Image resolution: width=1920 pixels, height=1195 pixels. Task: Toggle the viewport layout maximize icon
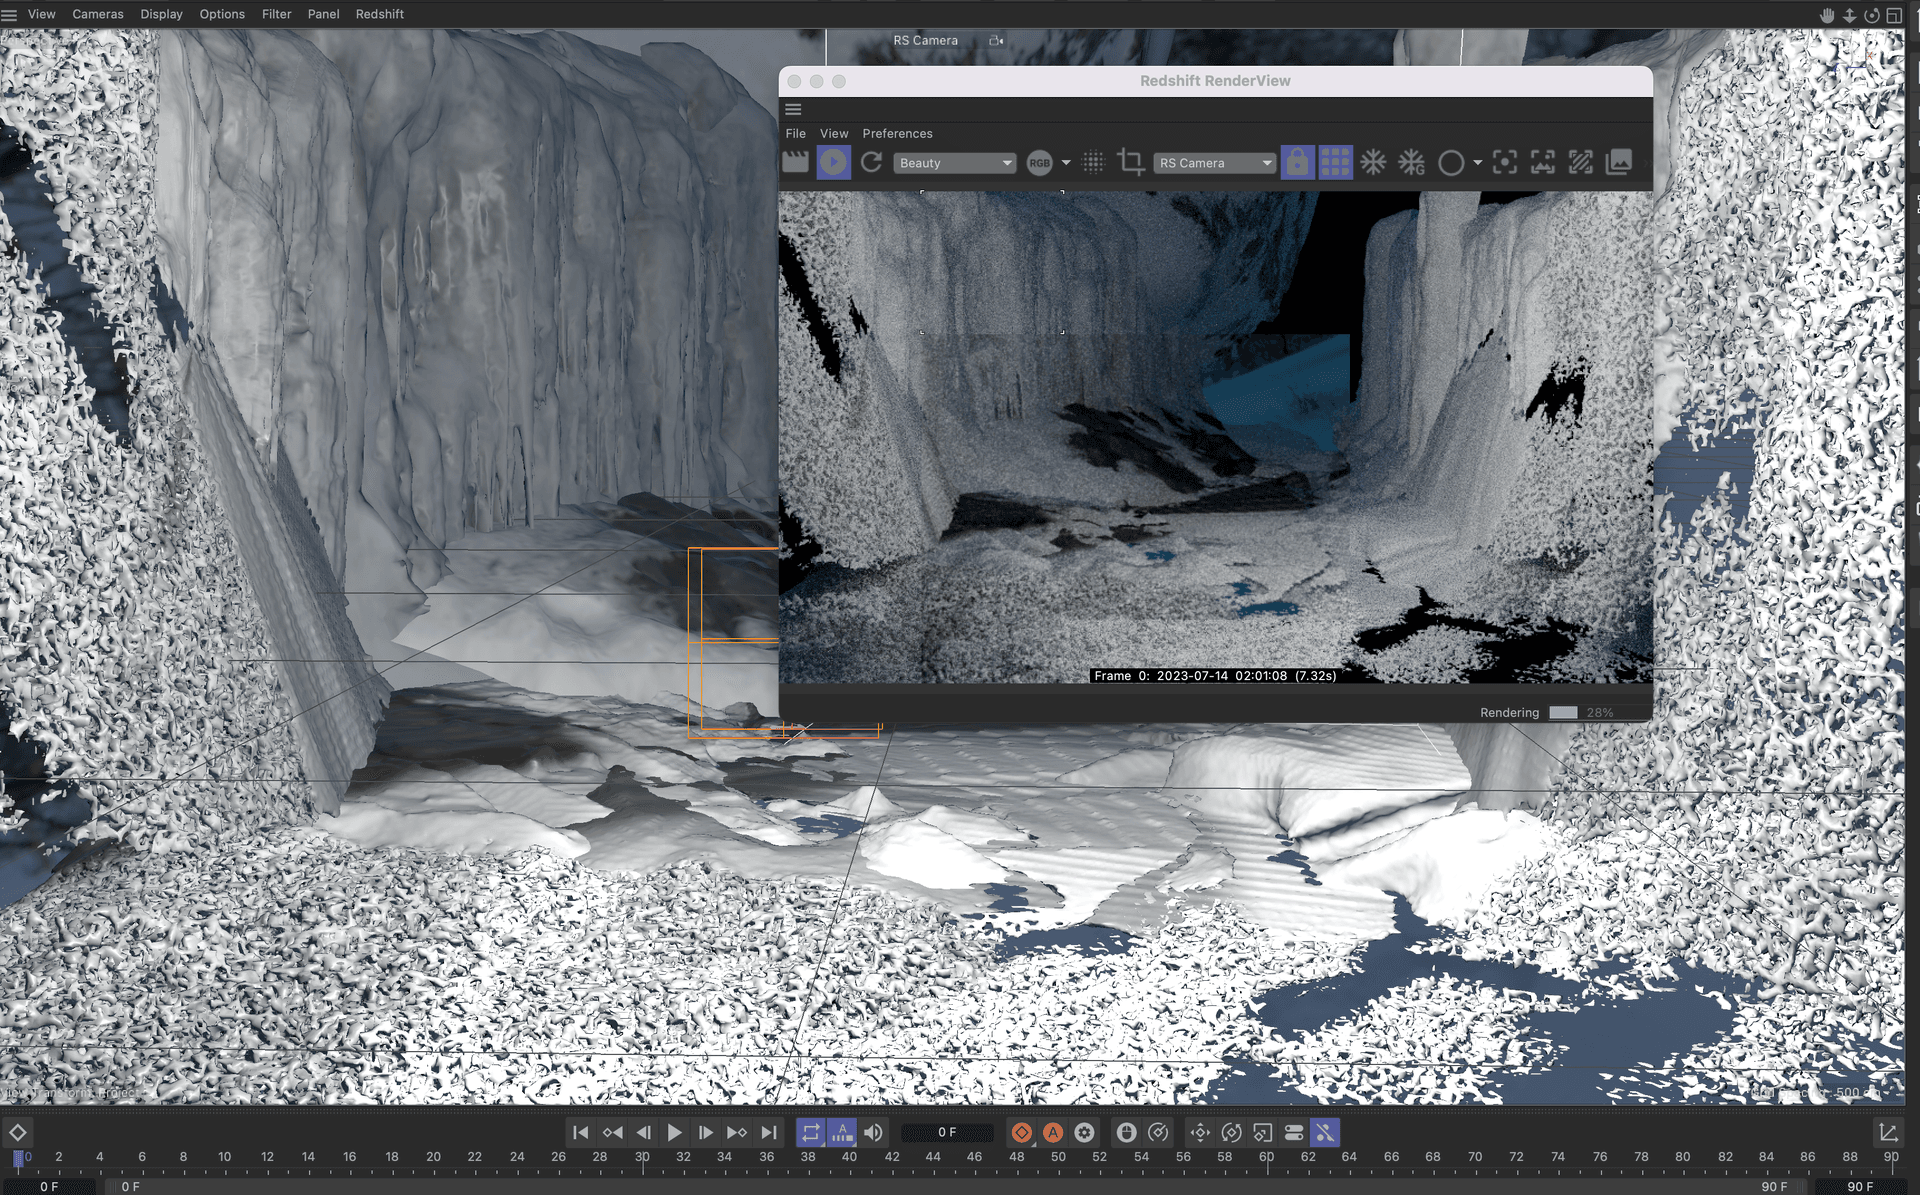(1893, 15)
